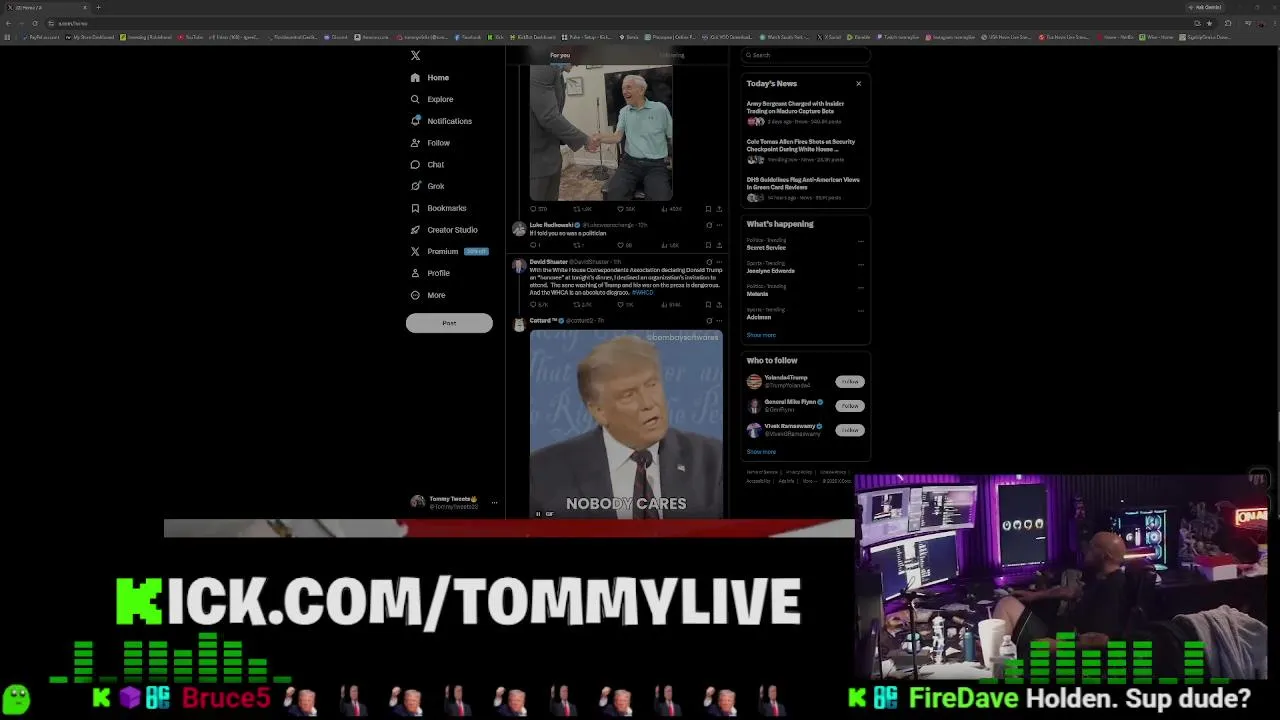The width and height of the screenshot is (1280, 720).
Task: Show more under Who to follow
Action: point(761,452)
